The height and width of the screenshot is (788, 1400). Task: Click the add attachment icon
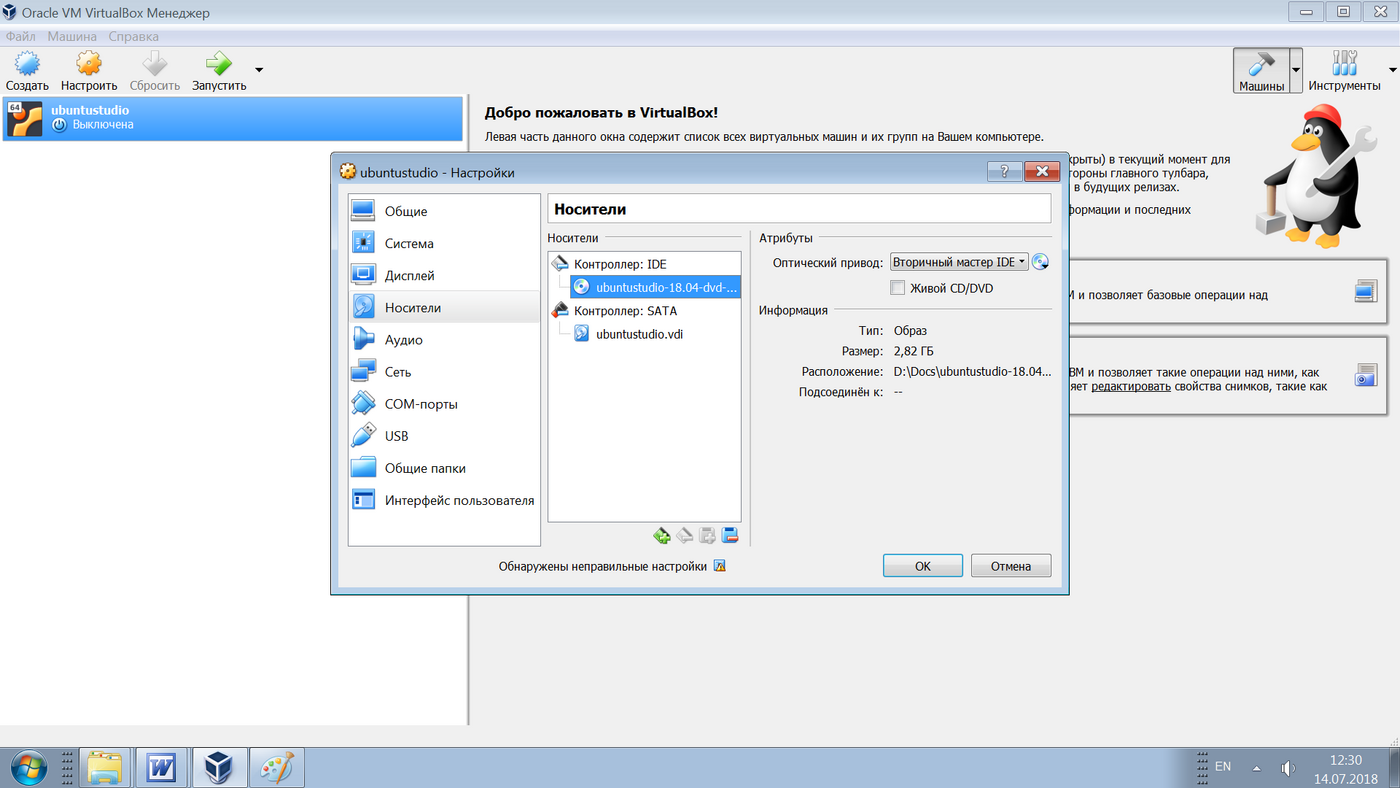(x=708, y=535)
